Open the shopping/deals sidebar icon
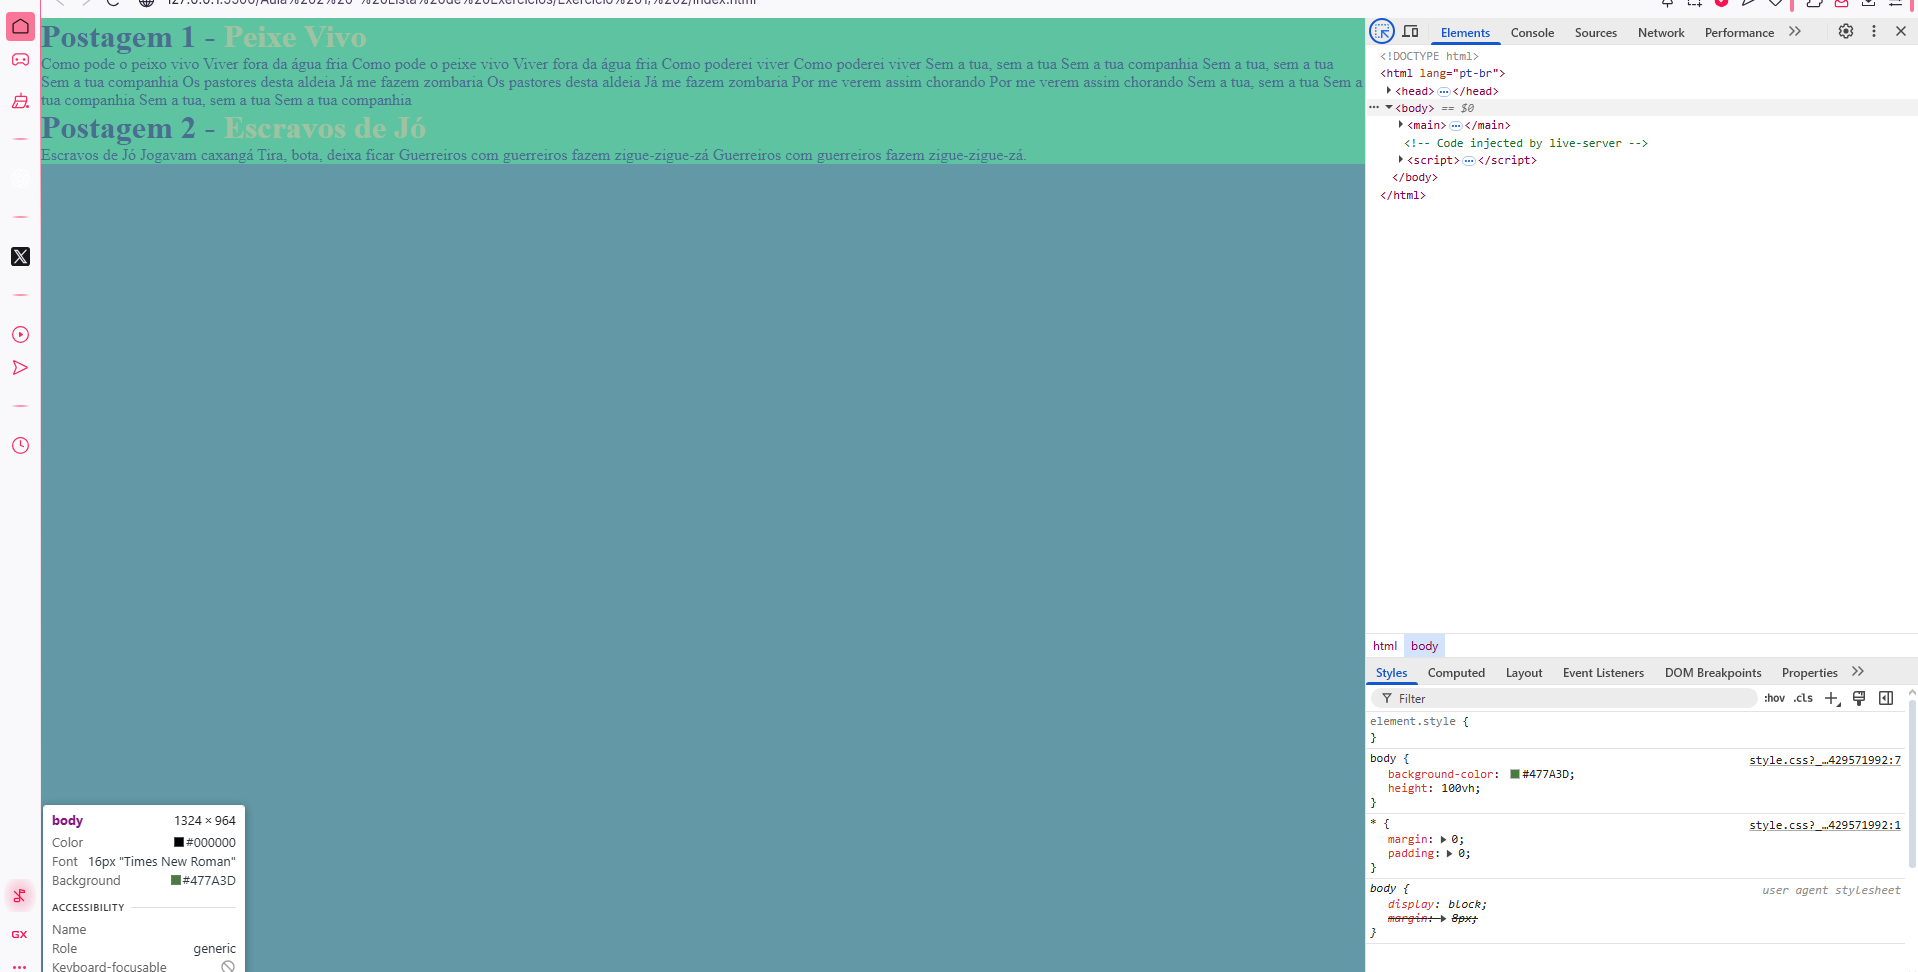 [20, 101]
